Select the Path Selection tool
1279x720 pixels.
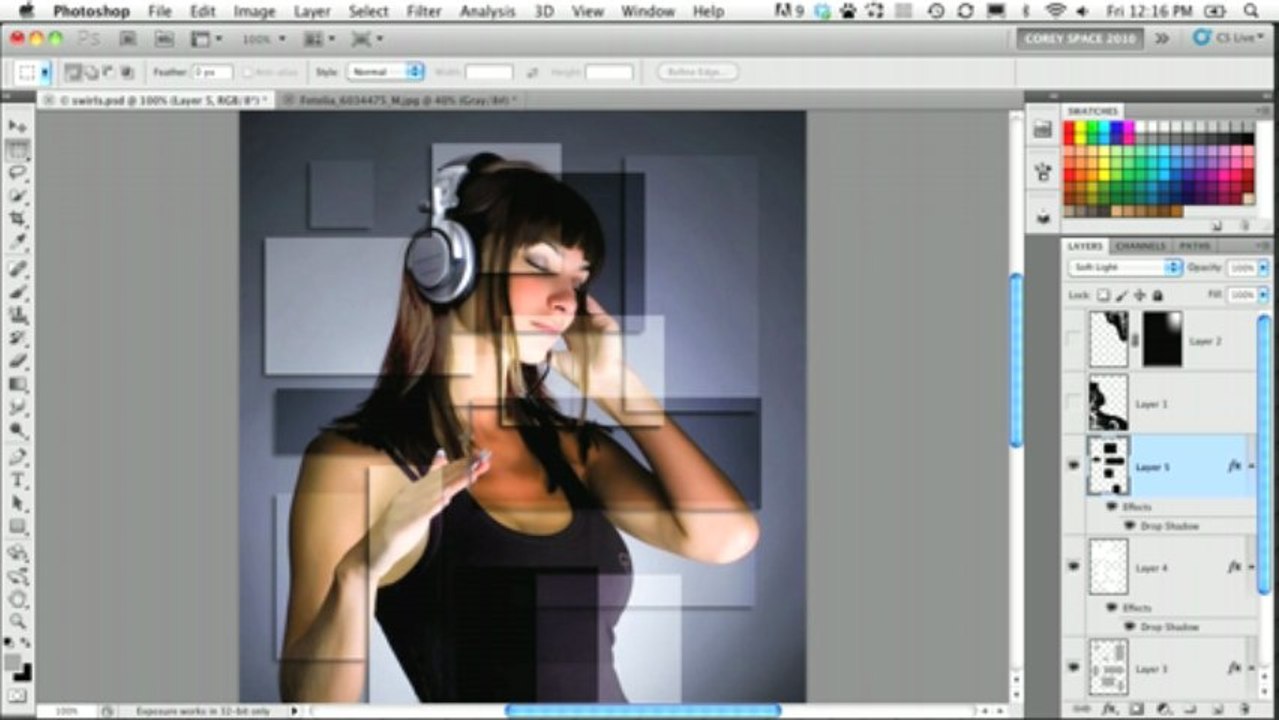[x=18, y=503]
